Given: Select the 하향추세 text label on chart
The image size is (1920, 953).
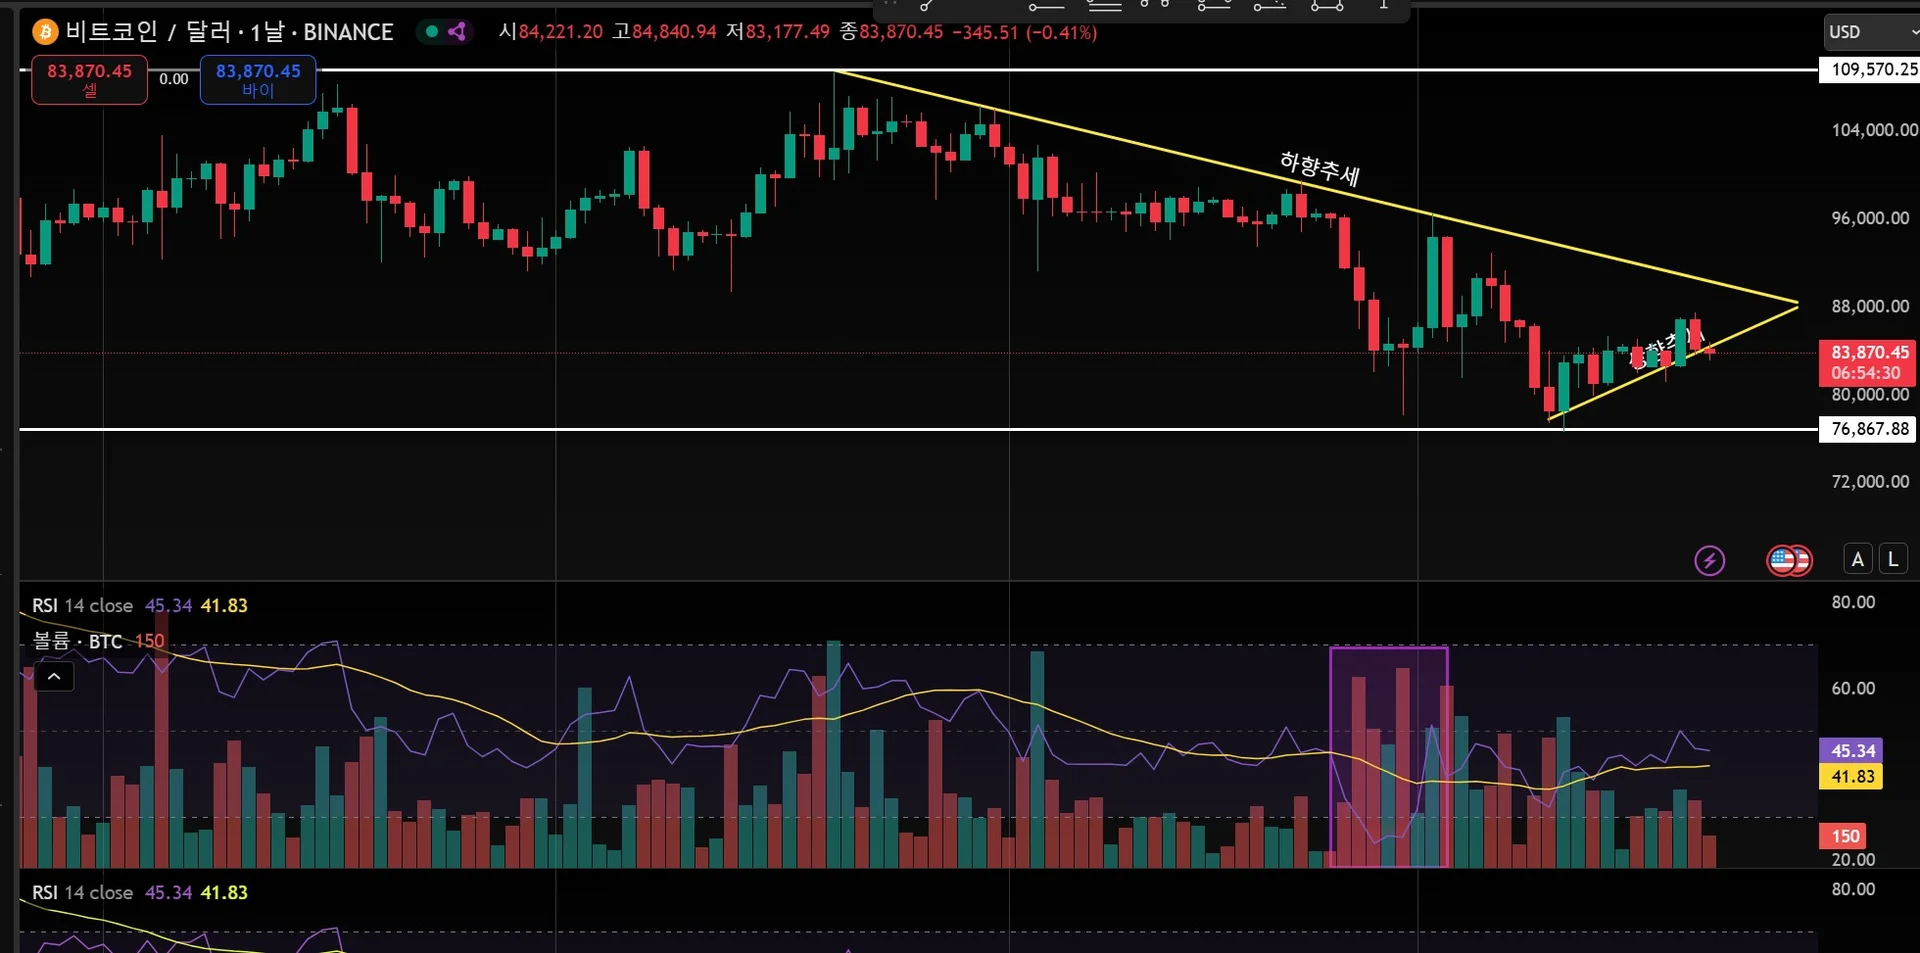Looking at the screenshot, I should click(x=1320, y=168).
